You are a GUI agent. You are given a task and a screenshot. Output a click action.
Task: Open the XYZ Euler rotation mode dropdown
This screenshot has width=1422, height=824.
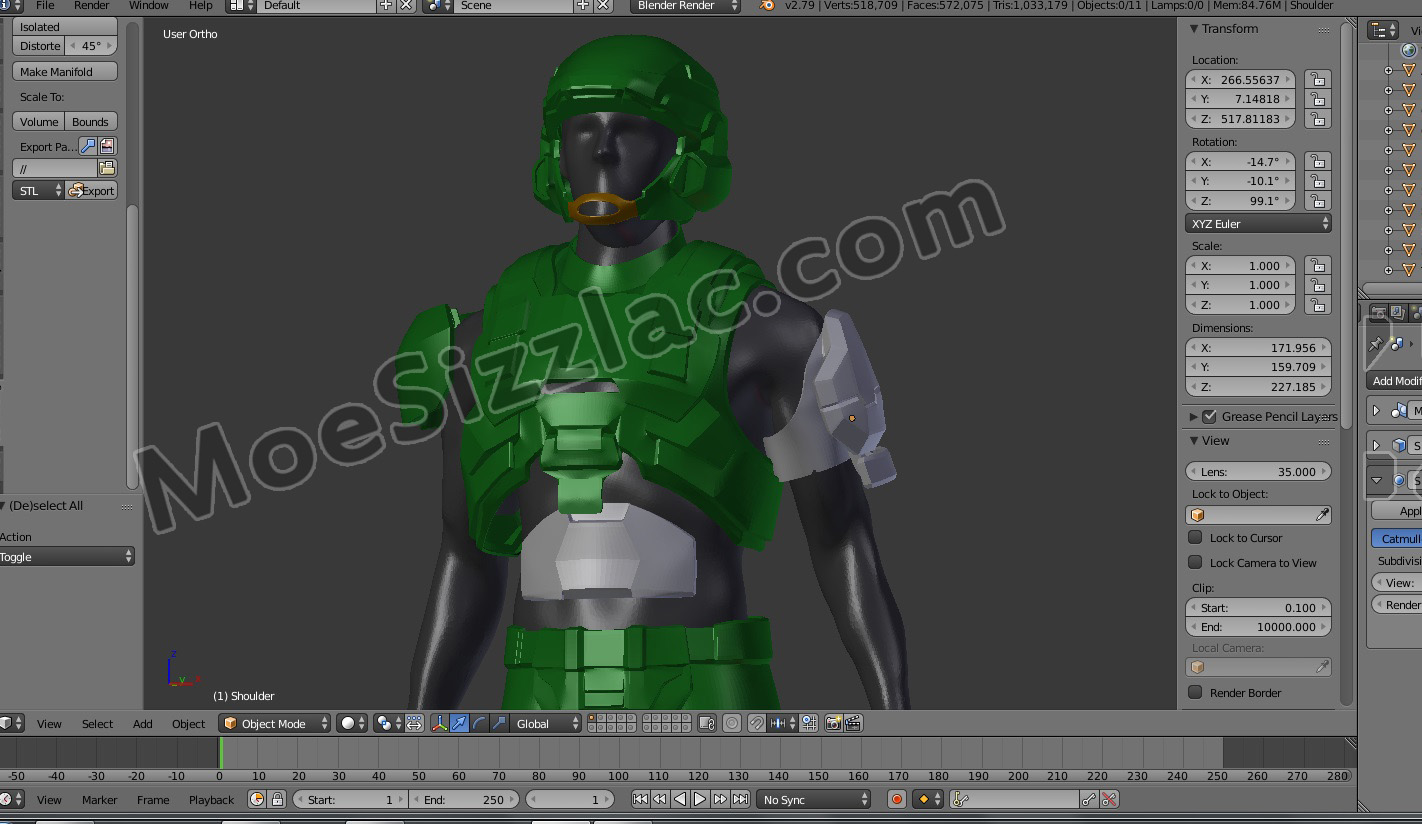[x=1258, y=223]
